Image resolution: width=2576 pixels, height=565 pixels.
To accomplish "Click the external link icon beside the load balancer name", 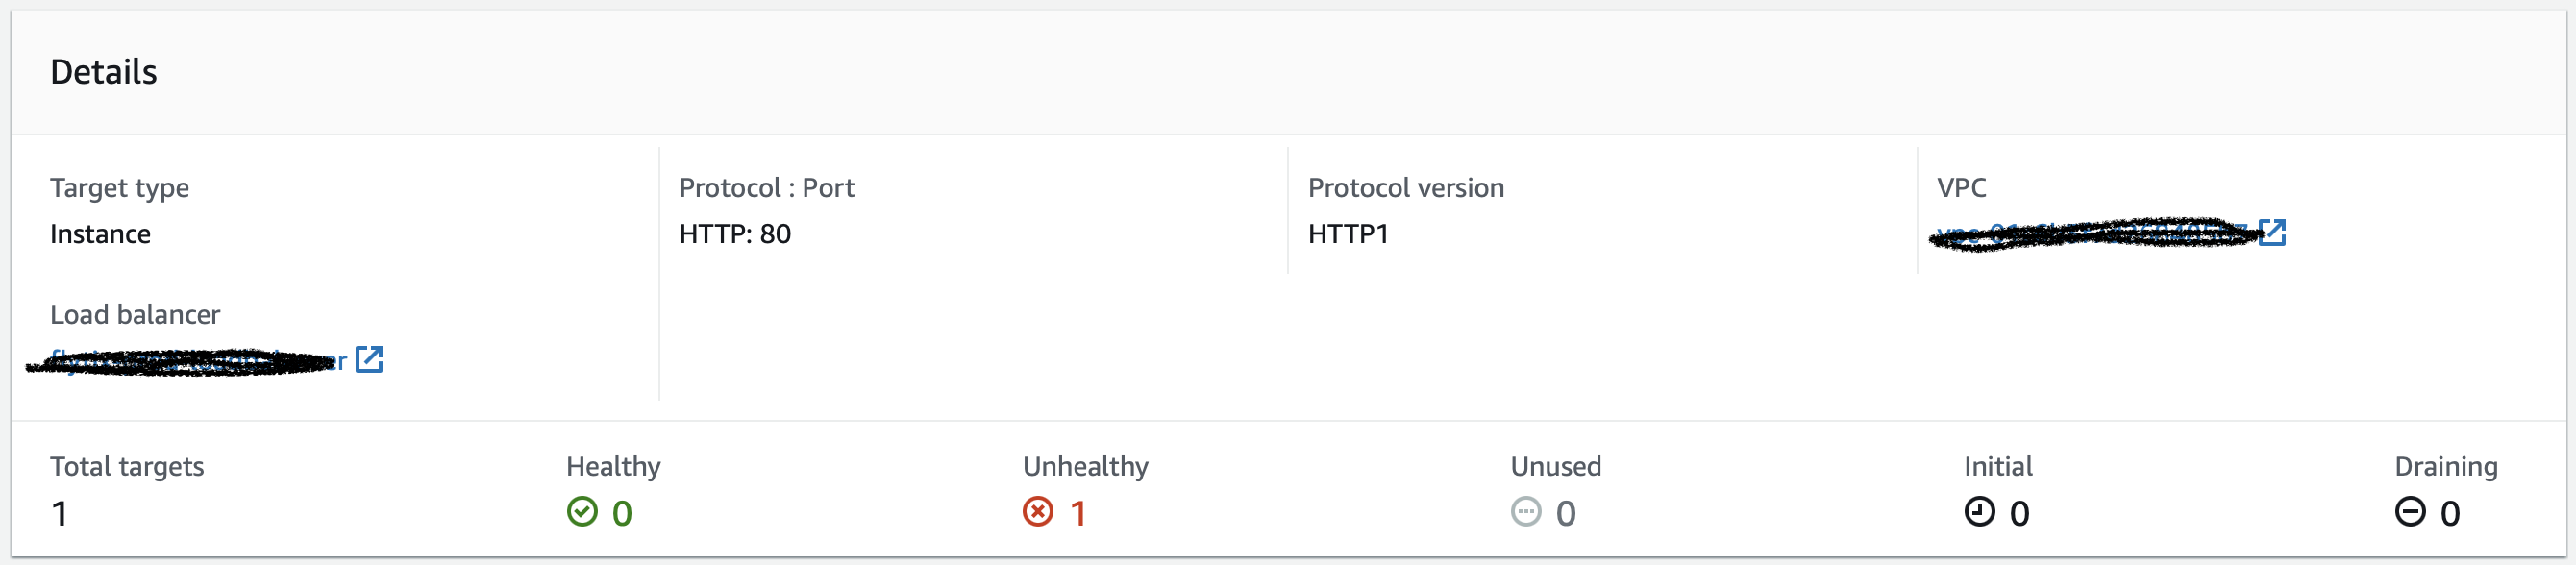I will click(369, 359).
